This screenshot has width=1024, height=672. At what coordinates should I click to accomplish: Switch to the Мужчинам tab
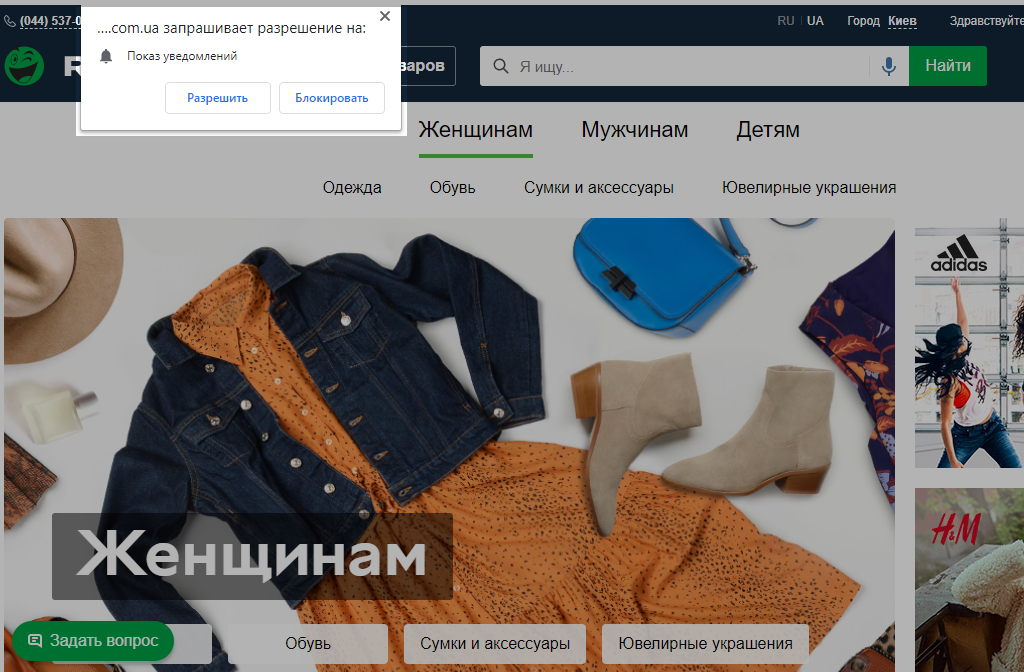coord(634,129)
